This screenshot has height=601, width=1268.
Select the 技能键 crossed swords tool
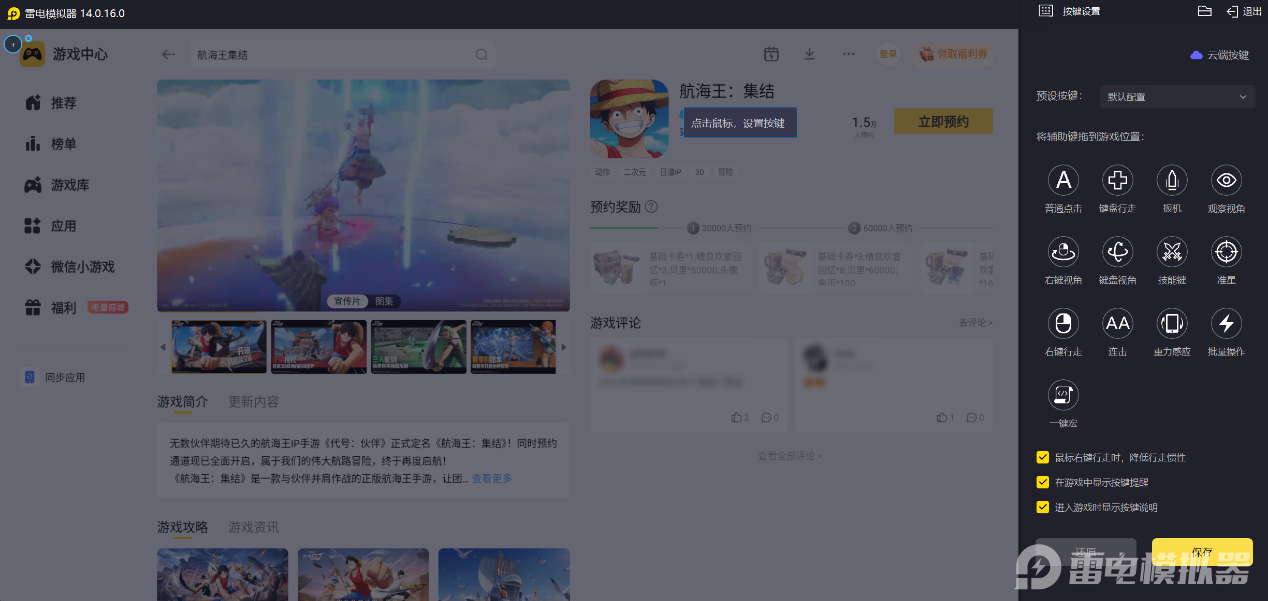pos(1172,252)
